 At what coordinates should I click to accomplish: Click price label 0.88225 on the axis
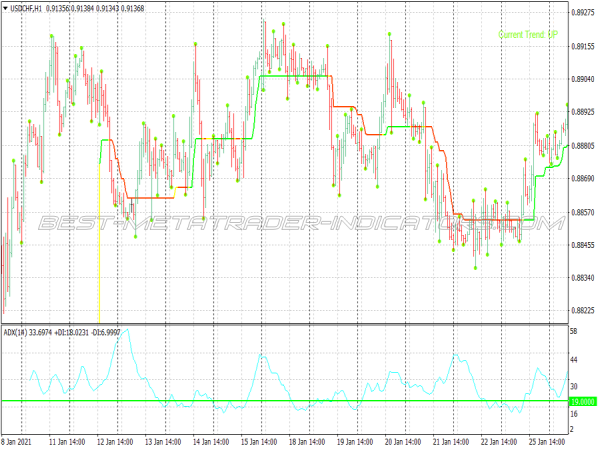[x=583, y=310]
